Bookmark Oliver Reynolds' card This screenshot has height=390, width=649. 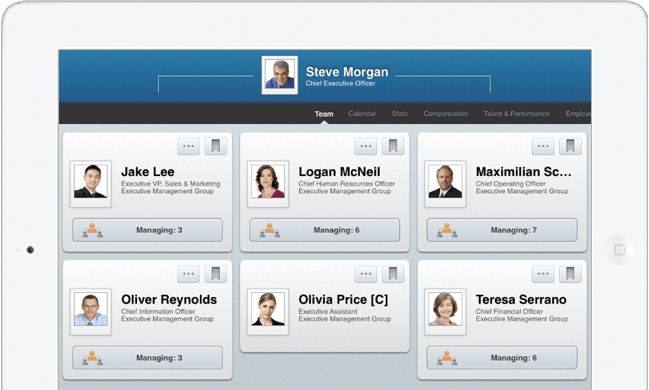click(216, 274)
